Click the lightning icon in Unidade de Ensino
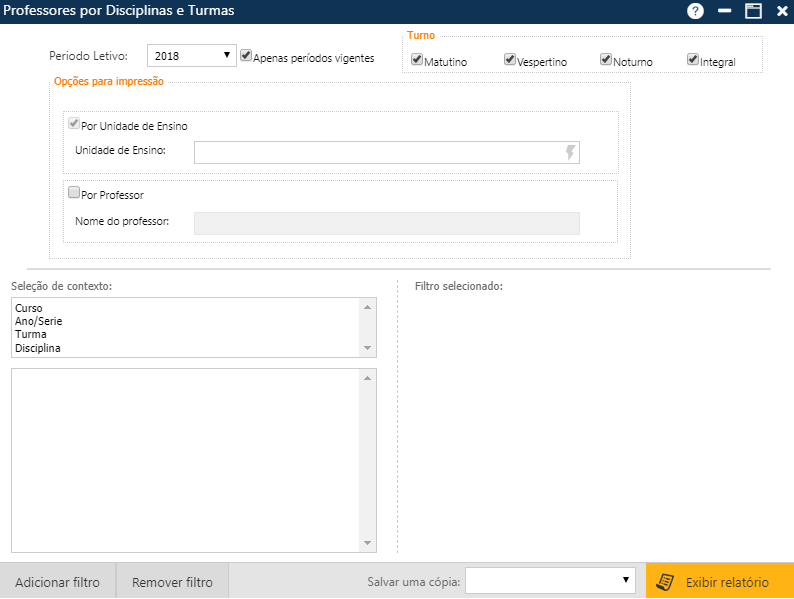 click(571, 152)
